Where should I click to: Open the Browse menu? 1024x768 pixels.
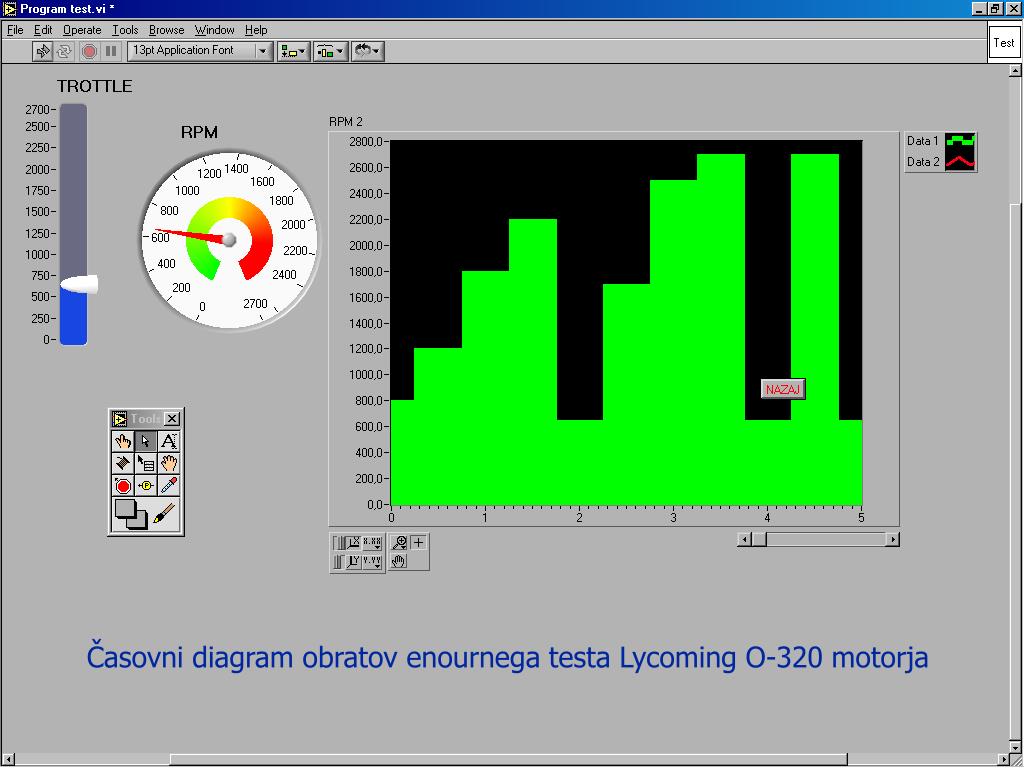(x=167, y=30)
